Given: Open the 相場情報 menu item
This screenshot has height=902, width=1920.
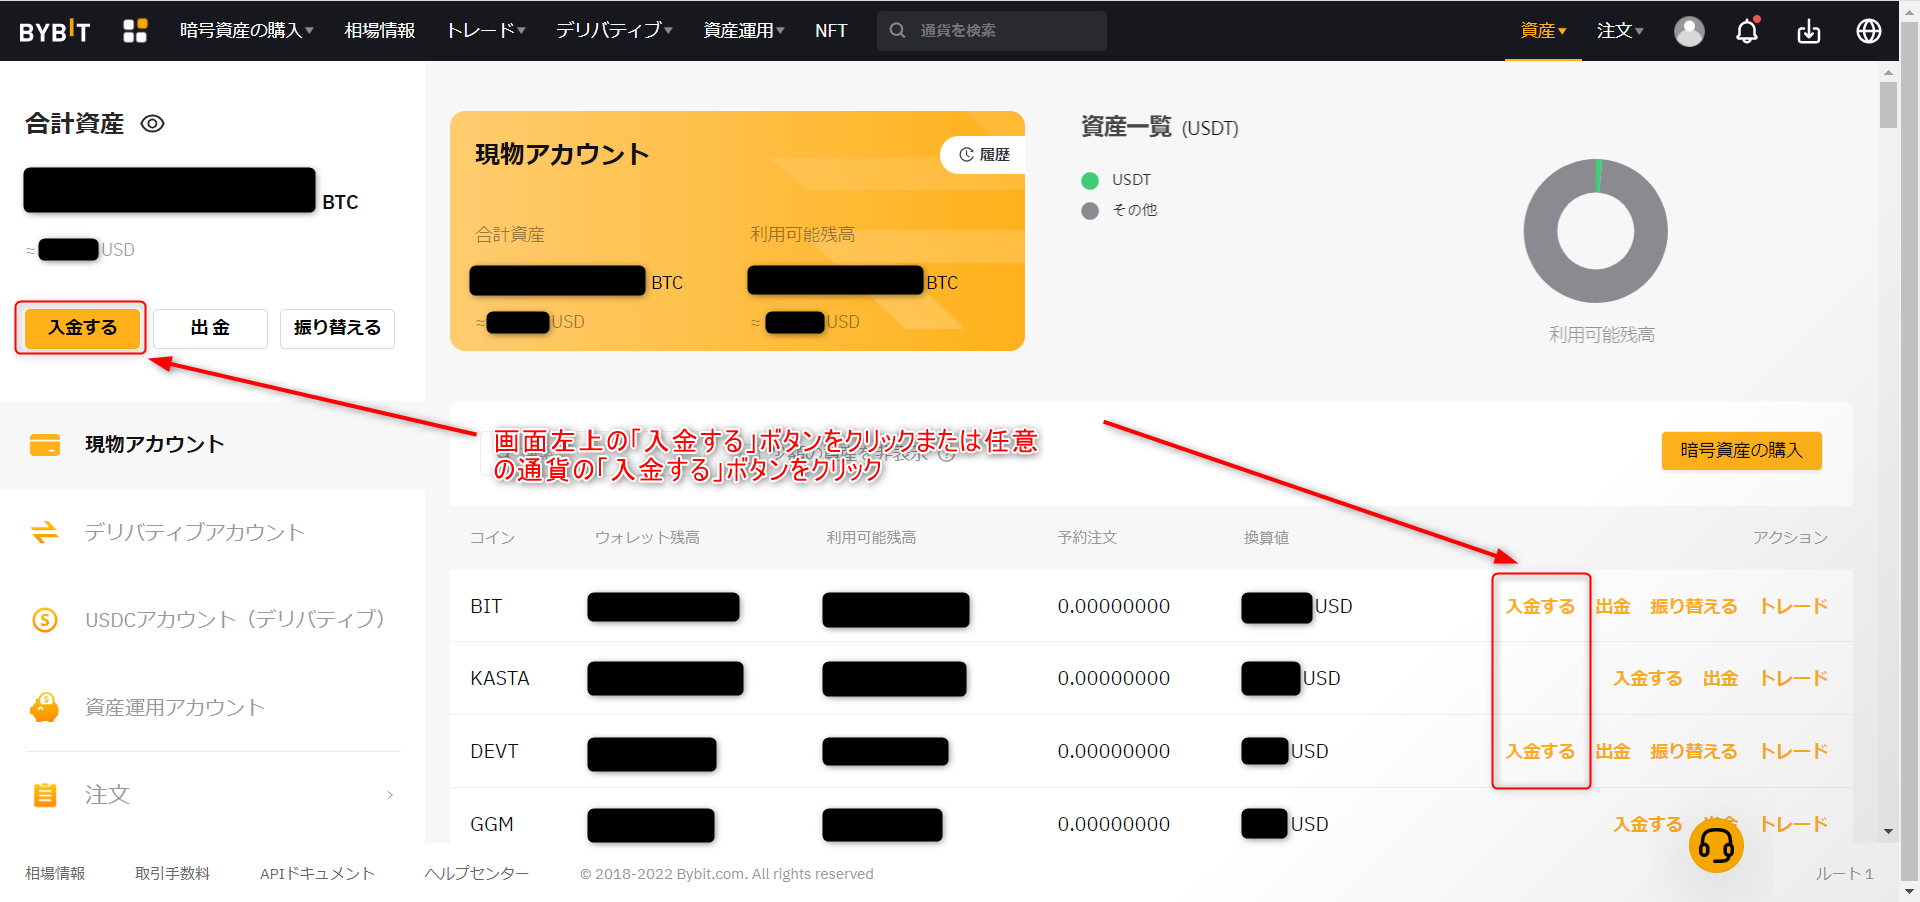Looking at the screenshot, I should point(379,31).
